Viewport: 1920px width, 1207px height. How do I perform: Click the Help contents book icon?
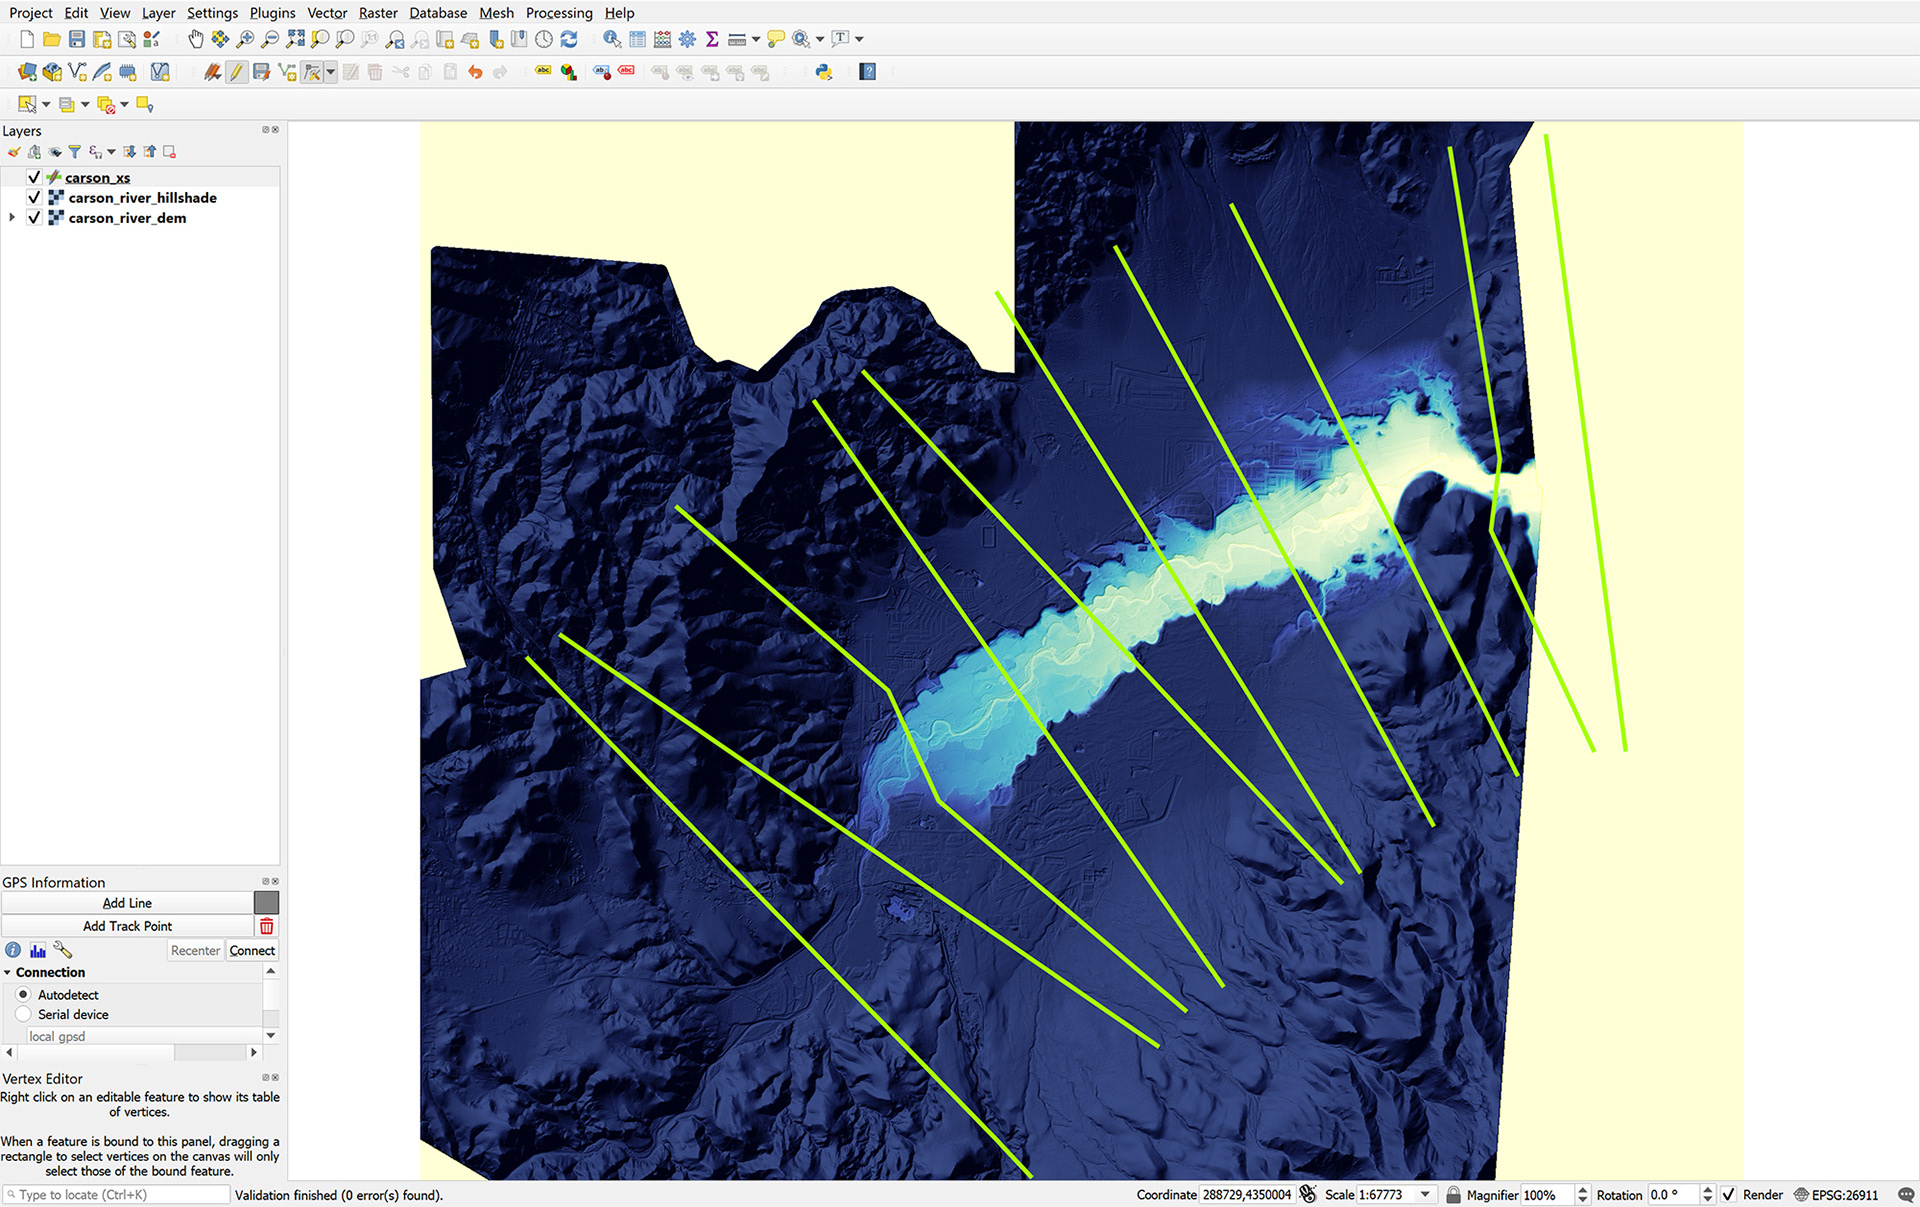click(x=867, y=72)
